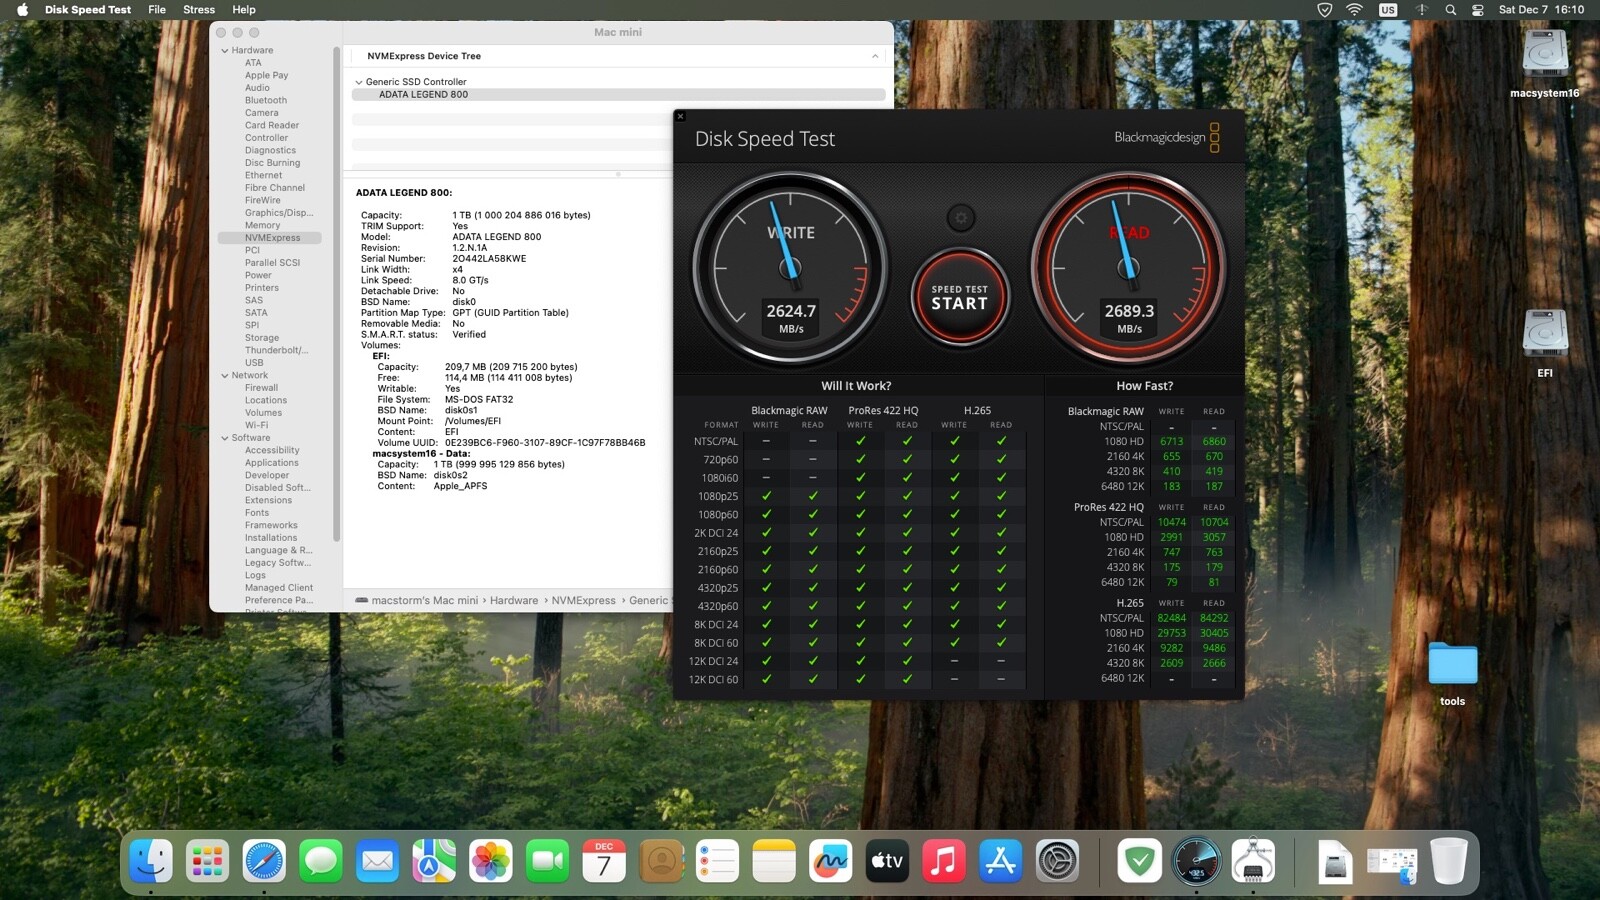Image resolution: width=1600 pixels, height=900 pixels.
Task: Click the NVMExpress Device Tree sort chevron
Action: tap(875, 56)
